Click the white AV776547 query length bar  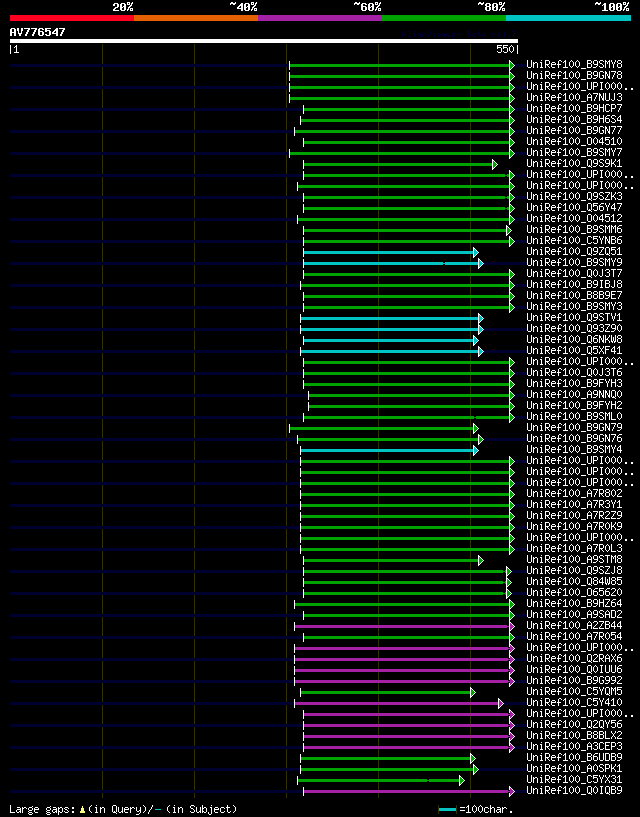pos(264,41)
